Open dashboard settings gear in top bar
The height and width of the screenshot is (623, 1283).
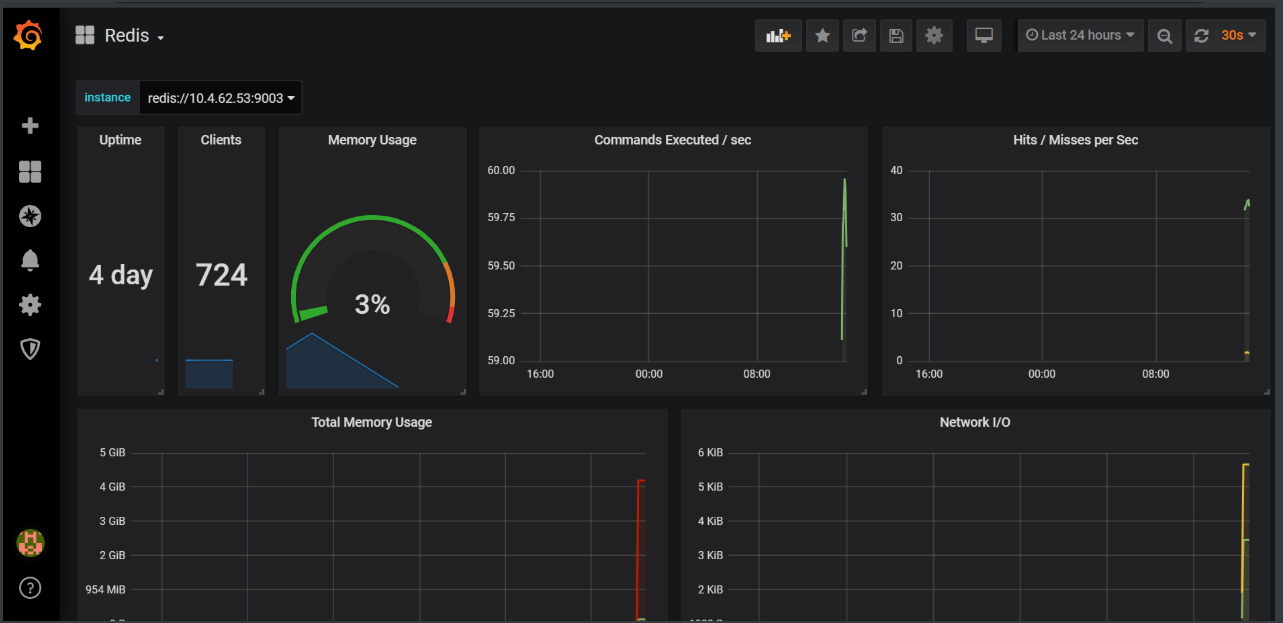pyautogui.click(x=934, y=35)
